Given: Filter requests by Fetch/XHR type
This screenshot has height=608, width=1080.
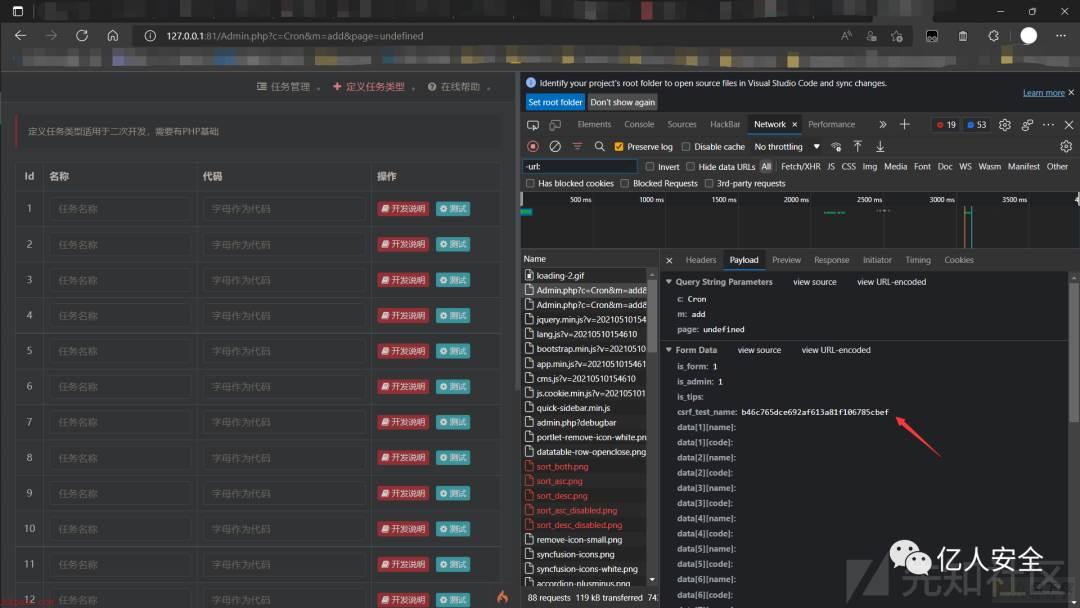Looking at the screenshot, I should click(x=800, y=167).
